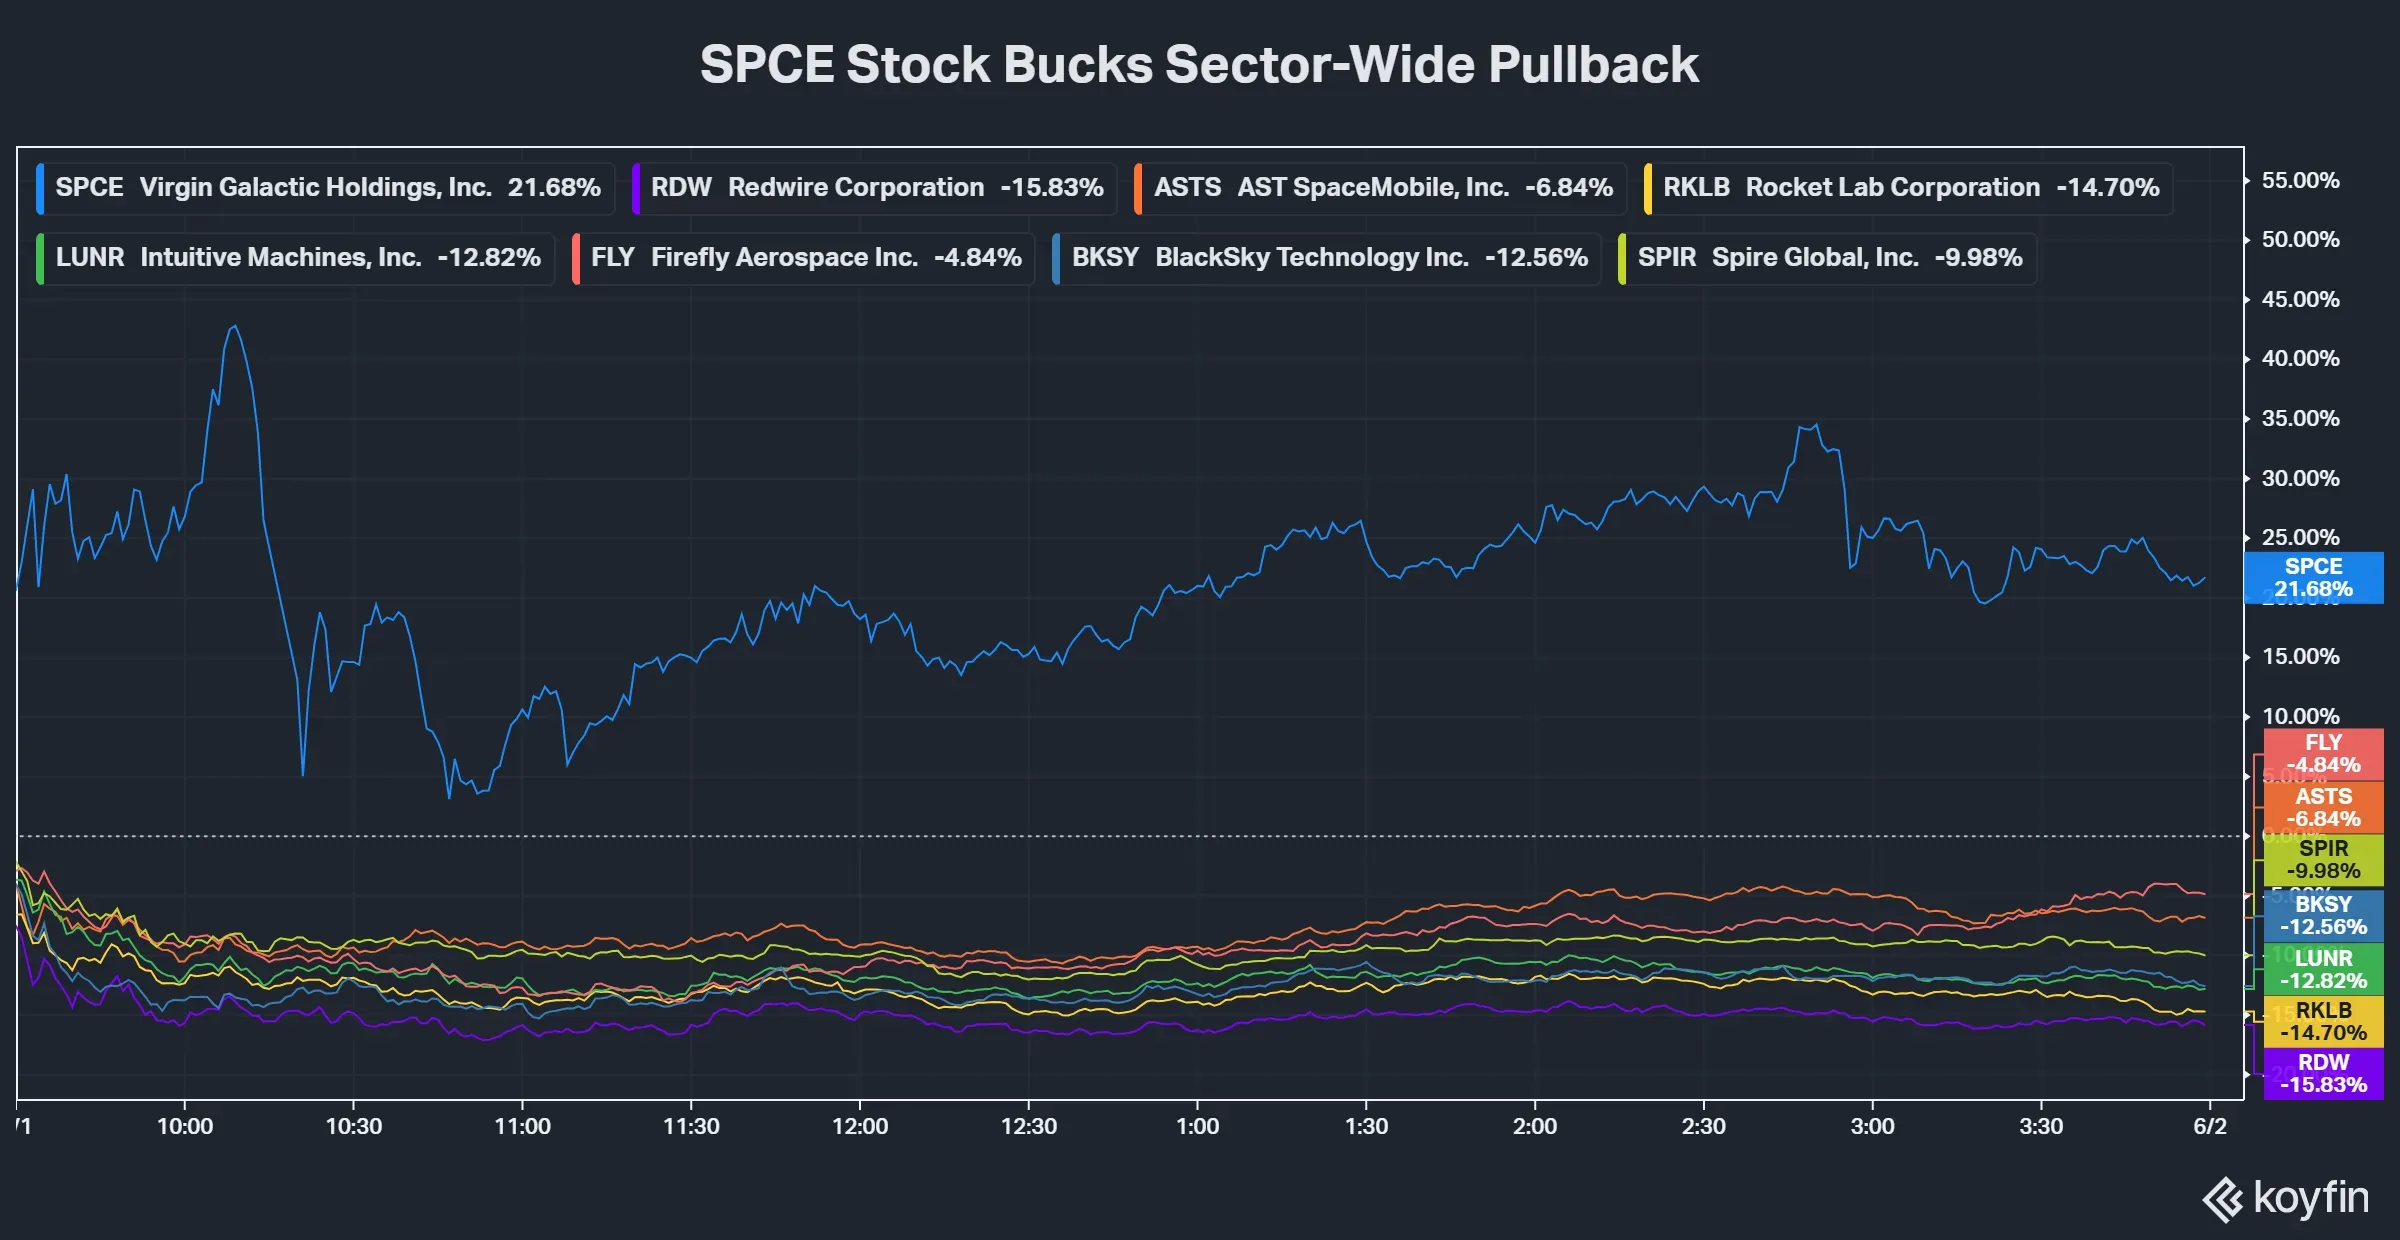Viewport: 2400px width, 1240px height.
Task: Click the 45.00% y-axis label
Action: [x=2301, y=300]
